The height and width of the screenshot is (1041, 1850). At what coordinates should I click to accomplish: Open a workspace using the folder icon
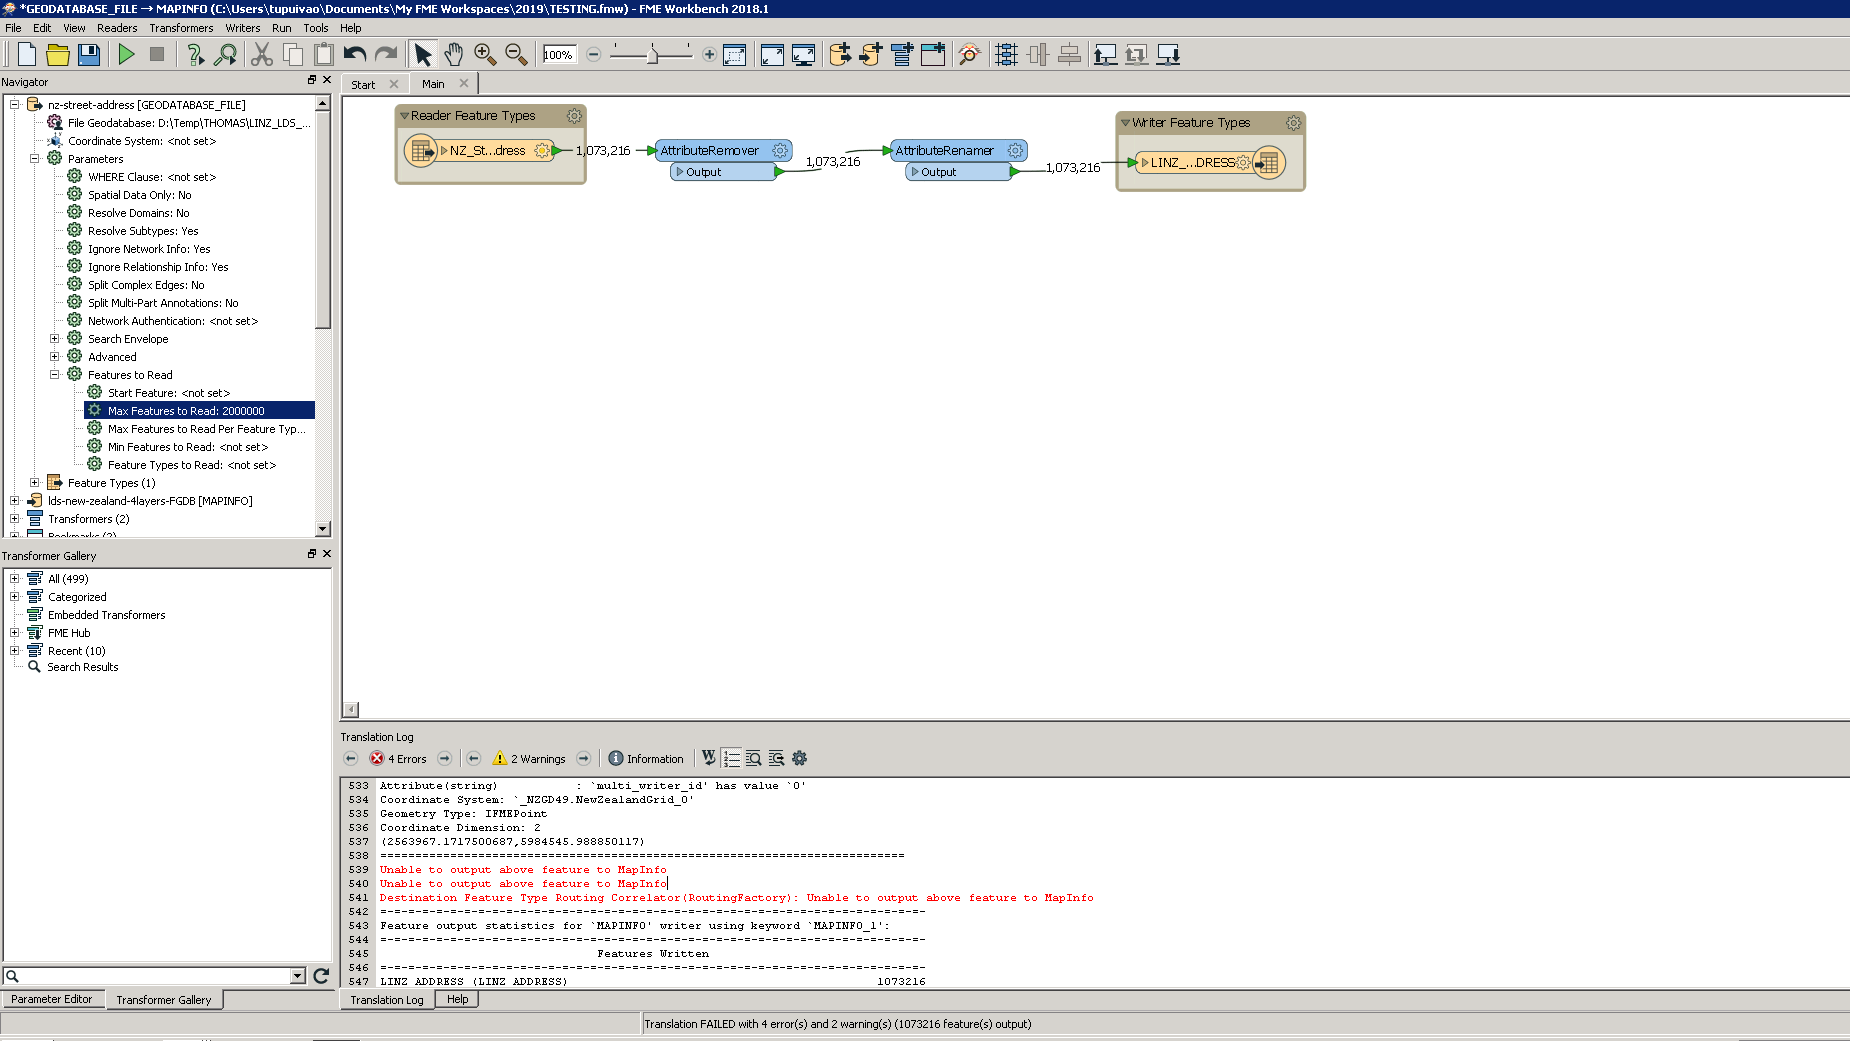tap(58, 54)
